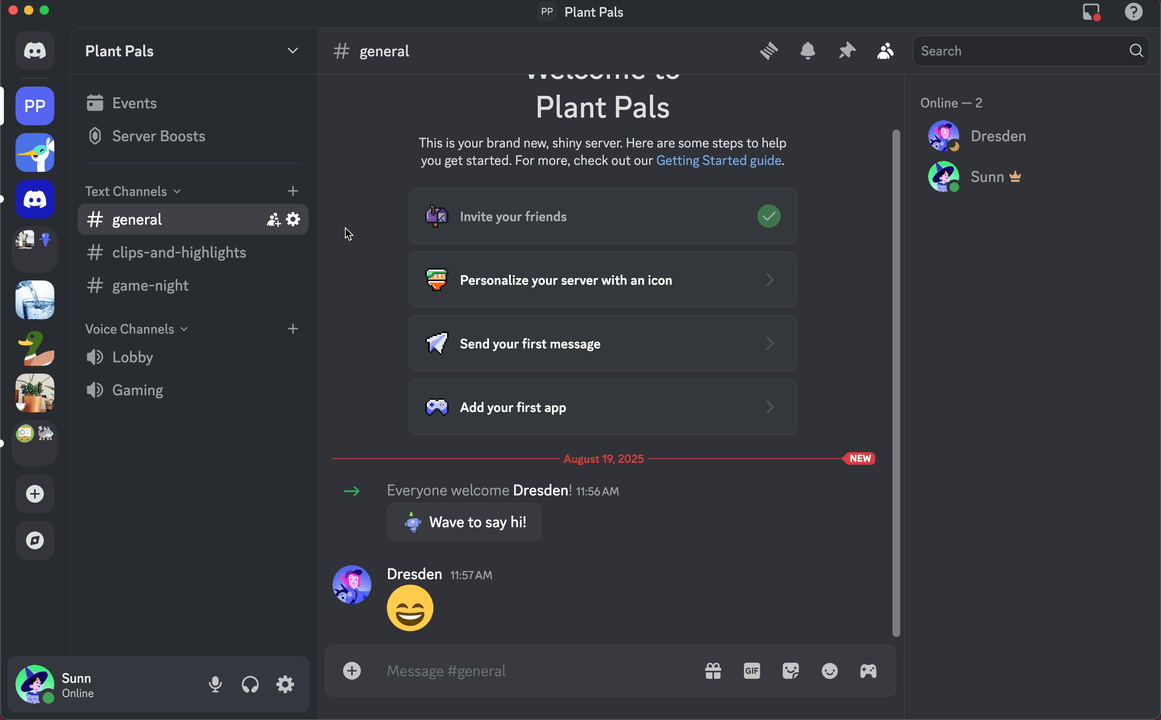Open folder with gray cat icon

click(35, 443)
